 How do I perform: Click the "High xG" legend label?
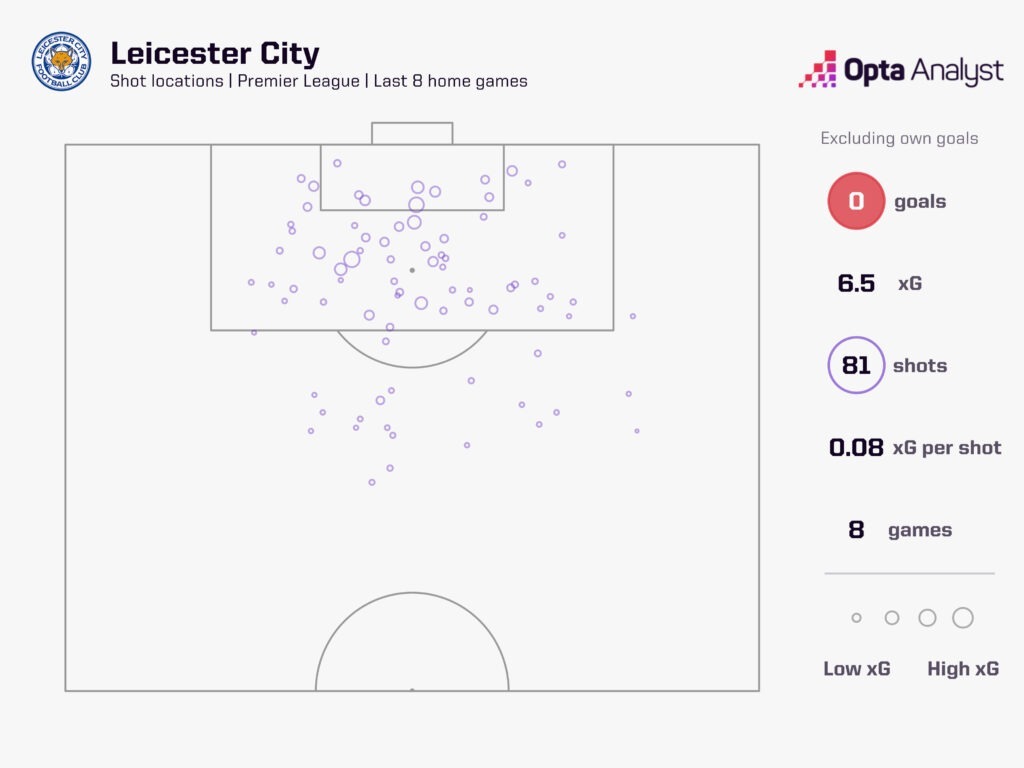[x=963, y=669]
